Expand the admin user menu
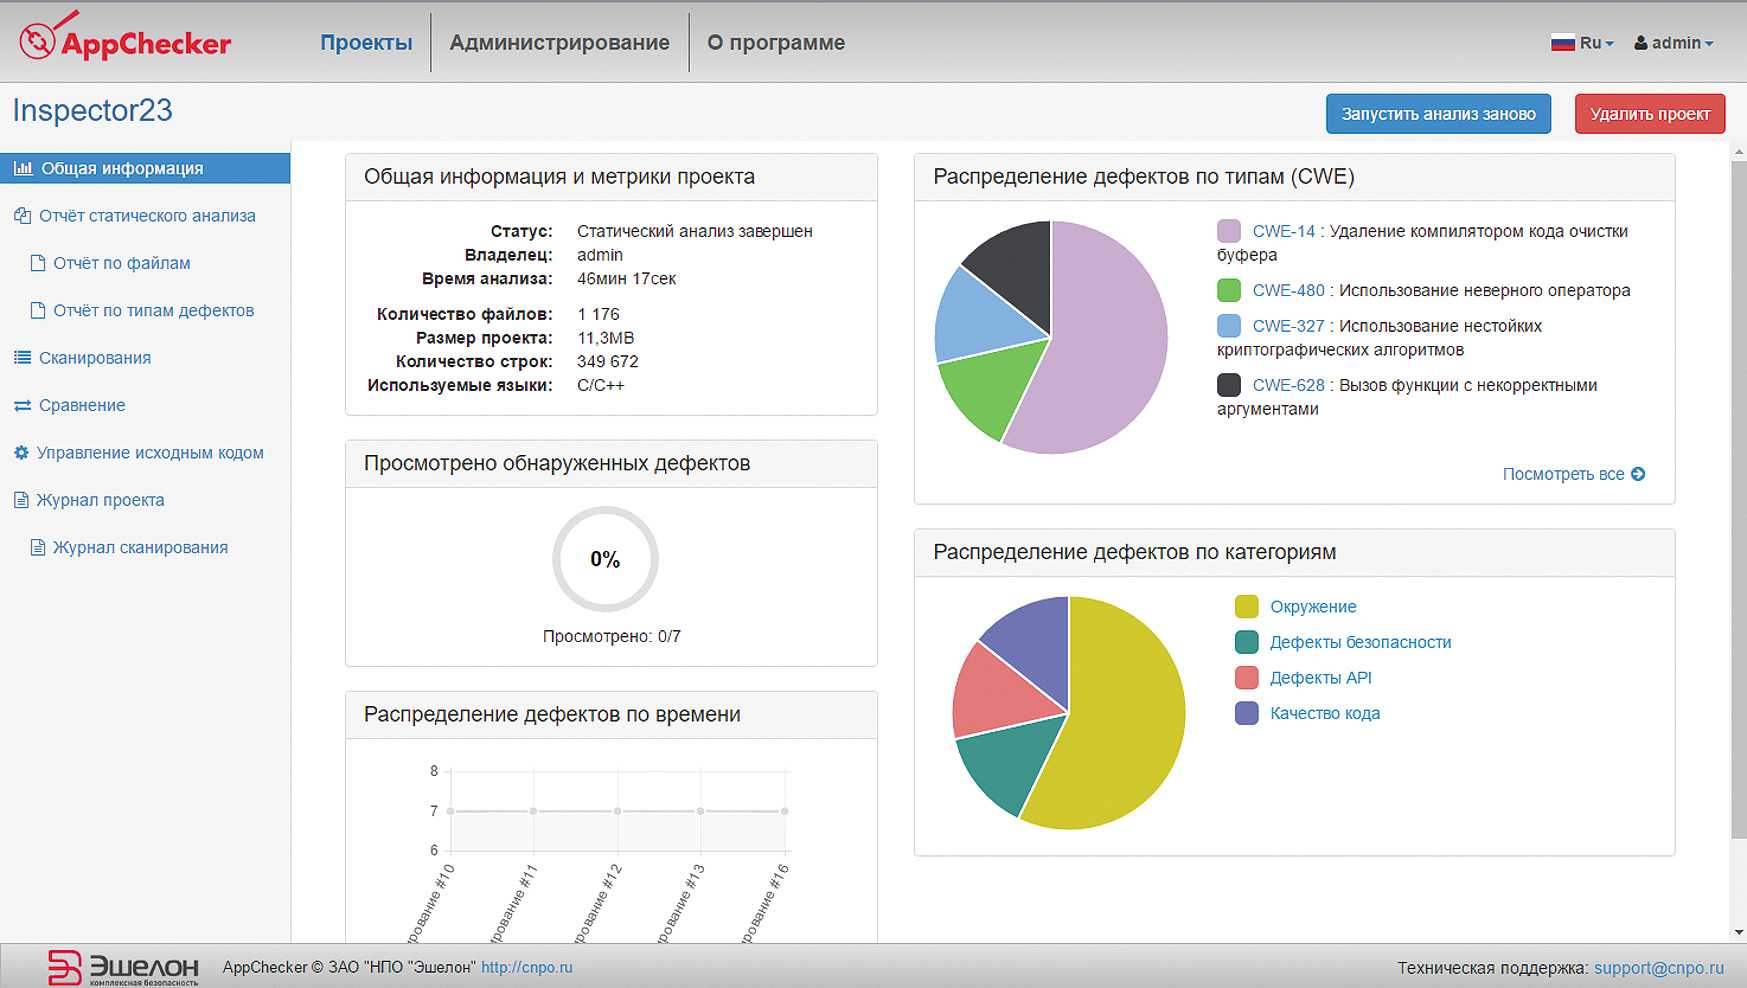Viewport: 1747px width, 988px height. pos(1673,43)
